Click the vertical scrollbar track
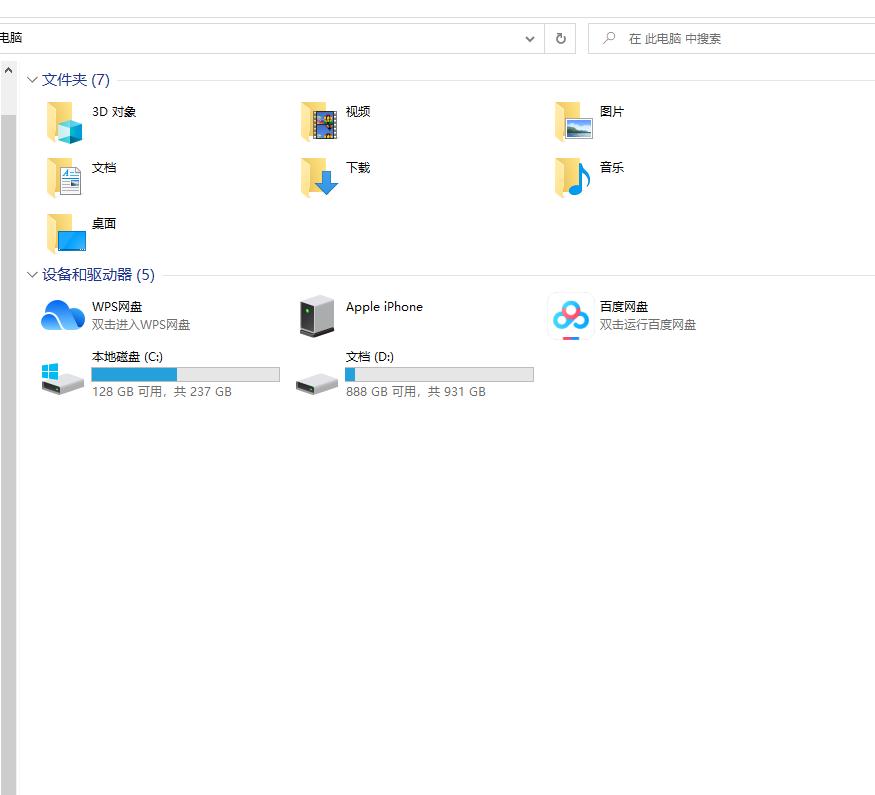Screen dimensions: 875x795 click(x=8, y=455)
